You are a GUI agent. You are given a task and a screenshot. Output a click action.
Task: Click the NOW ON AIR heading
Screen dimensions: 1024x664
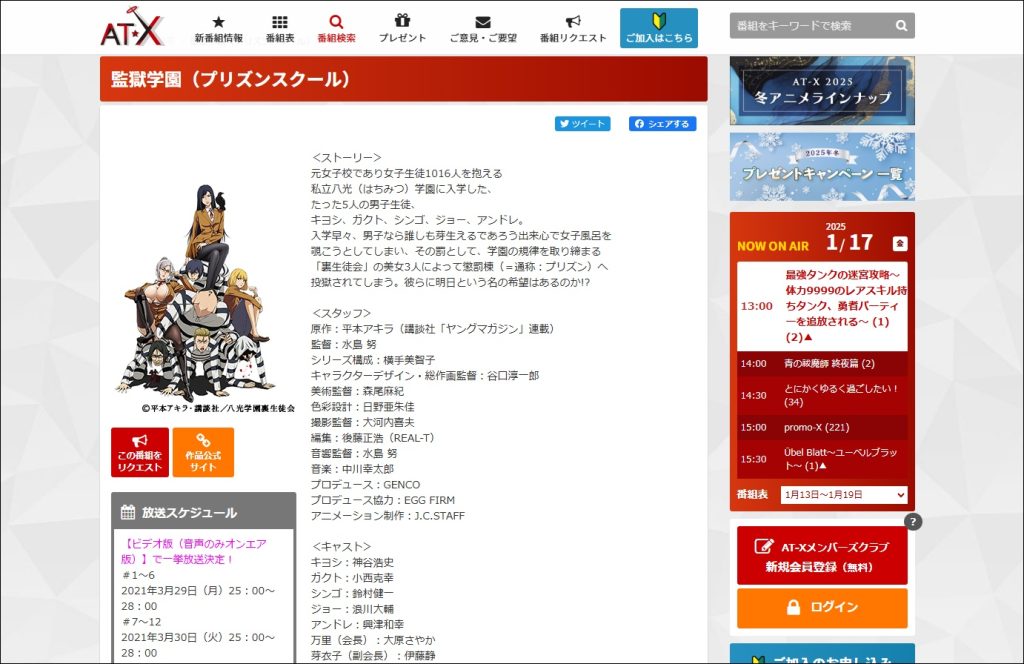773,246
